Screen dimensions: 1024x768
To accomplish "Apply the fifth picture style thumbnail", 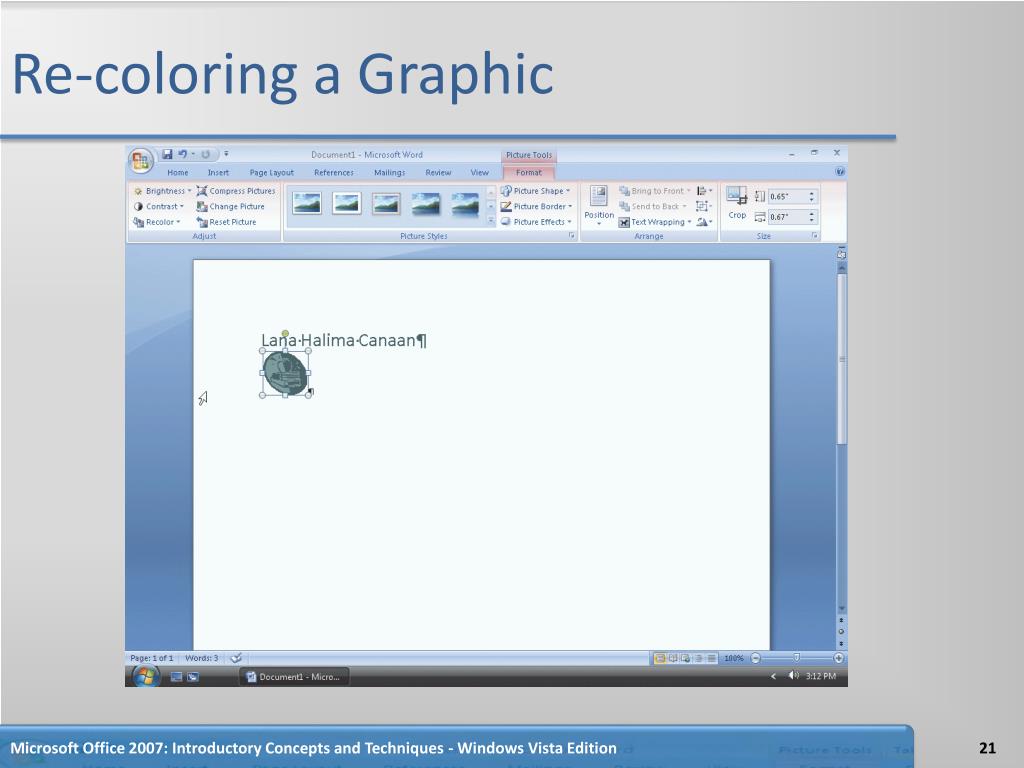I will point(465,203).
